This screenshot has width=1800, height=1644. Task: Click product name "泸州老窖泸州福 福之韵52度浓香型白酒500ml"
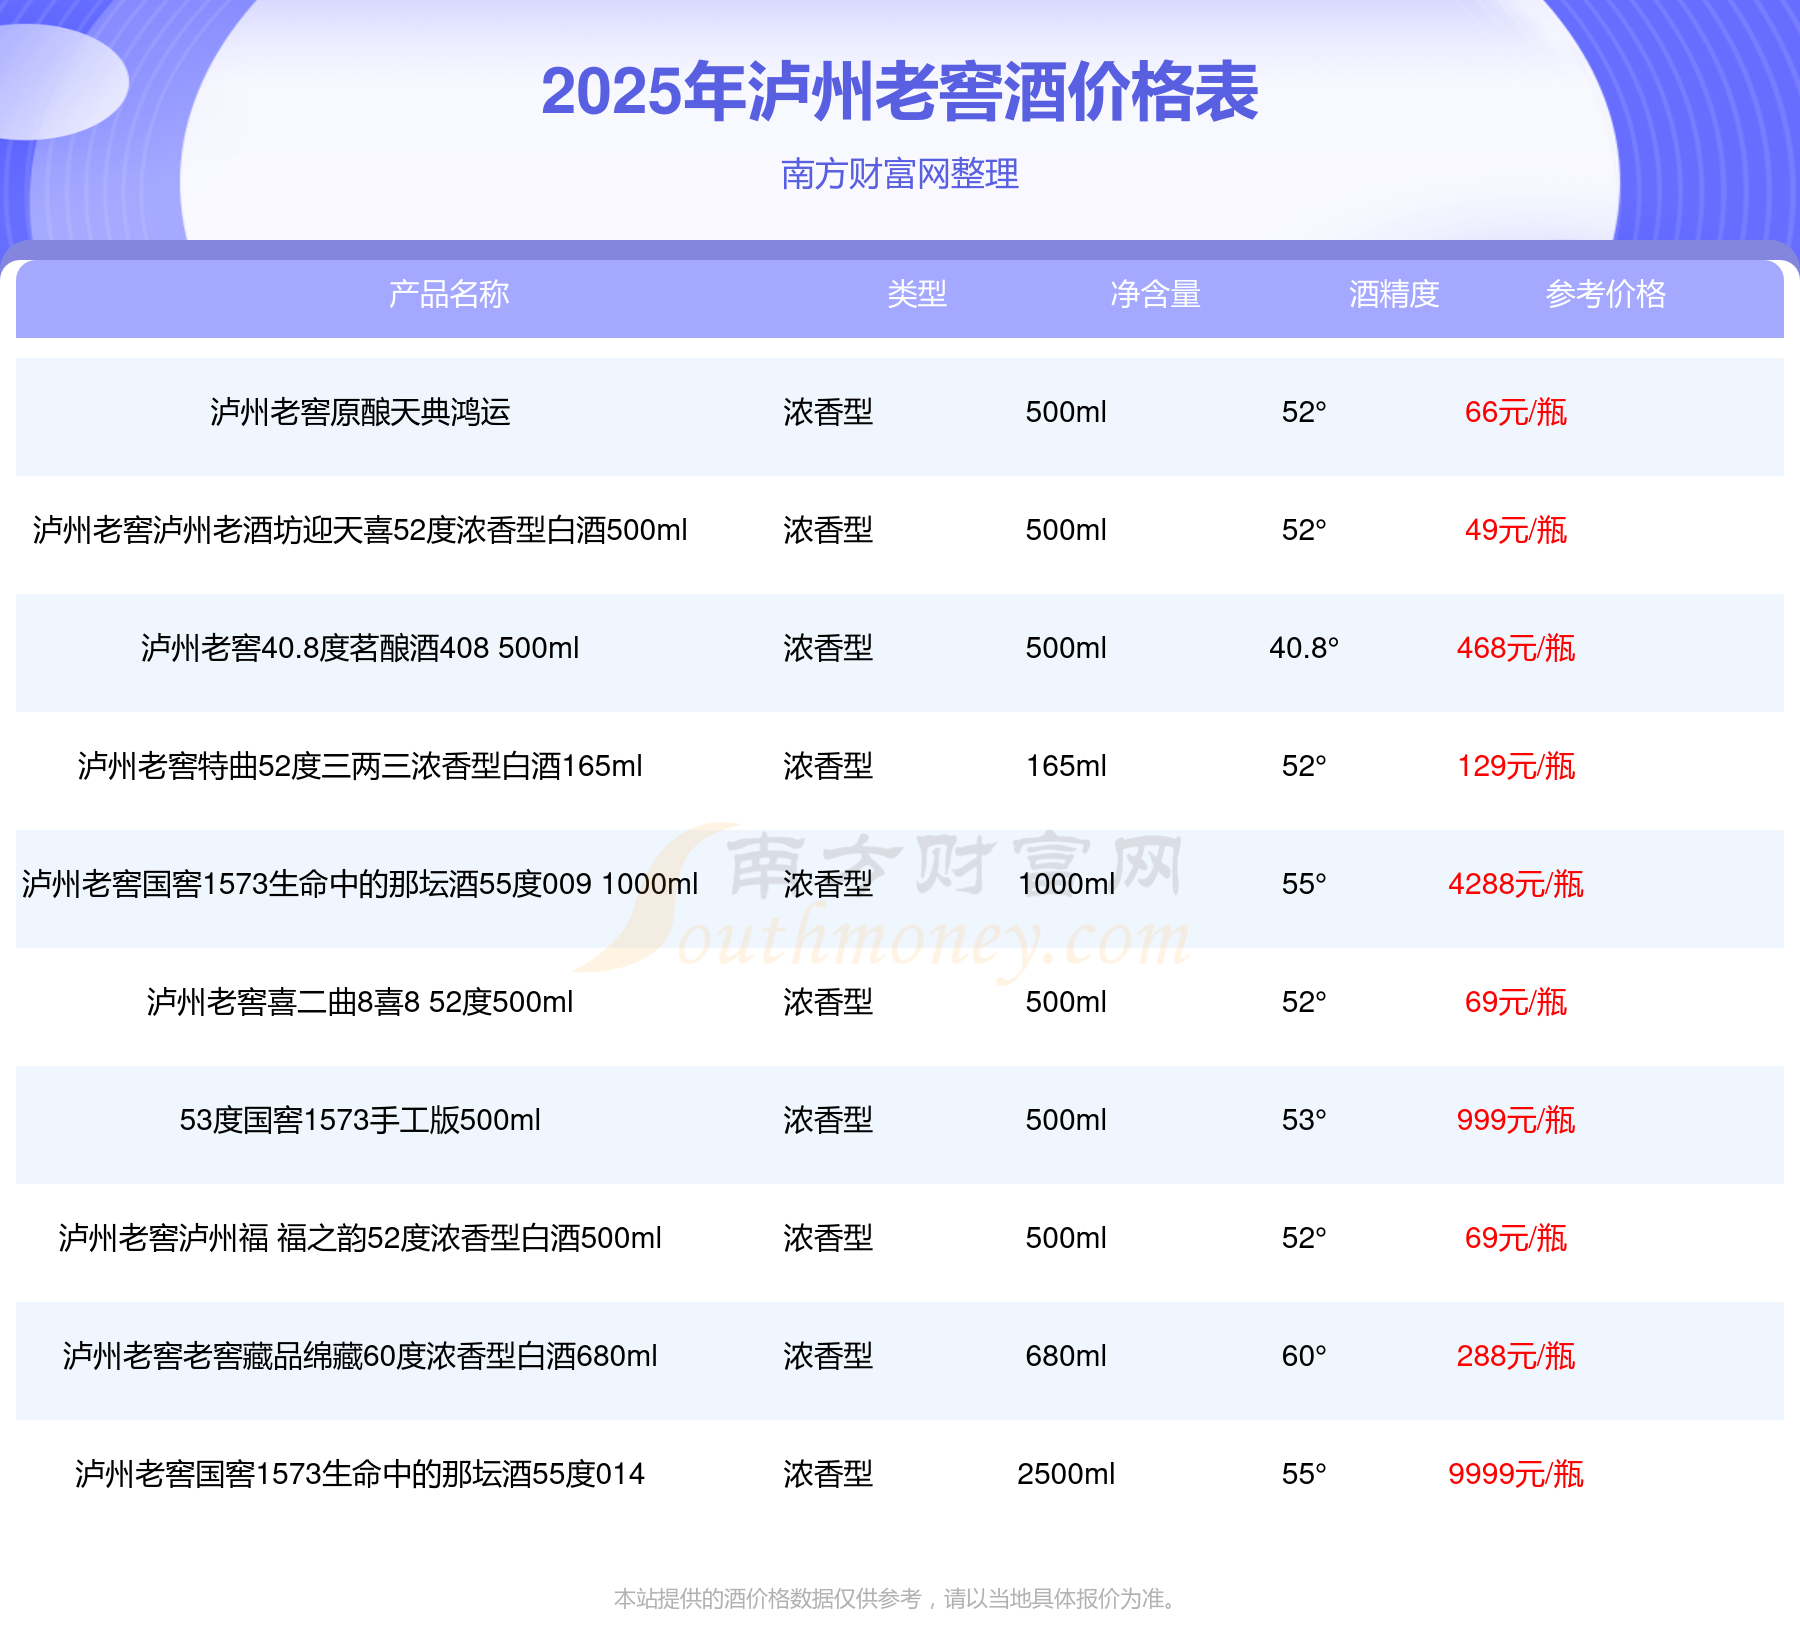click(x=360, y=1238)
